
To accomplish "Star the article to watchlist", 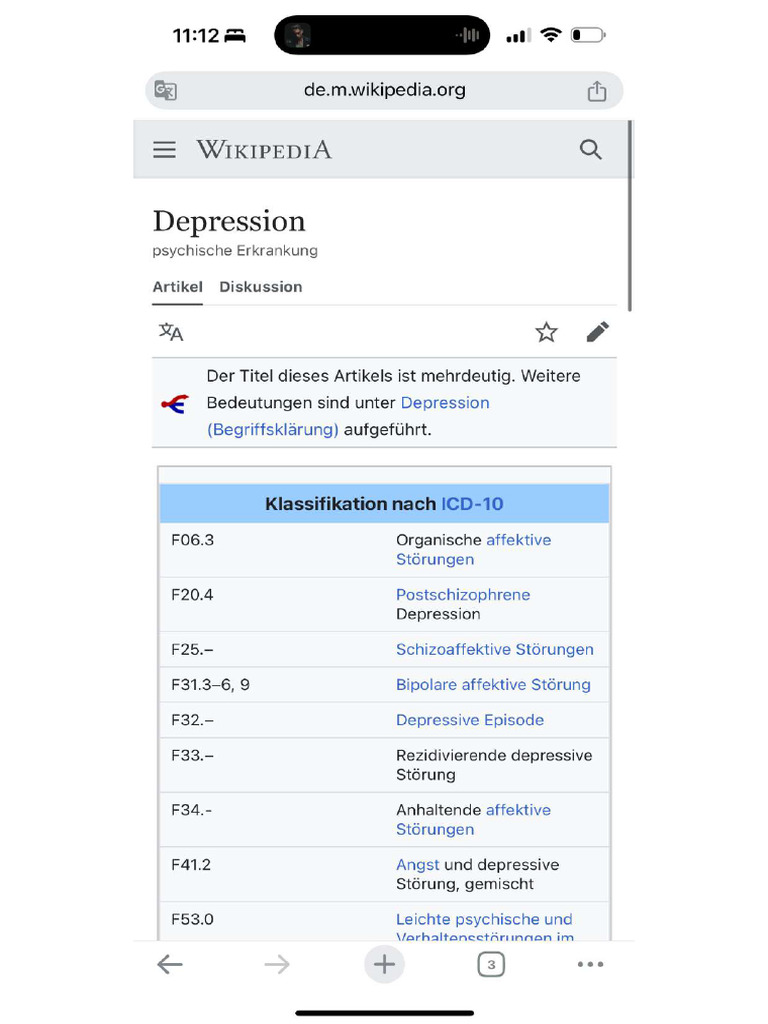I will [x=546, y=332].
